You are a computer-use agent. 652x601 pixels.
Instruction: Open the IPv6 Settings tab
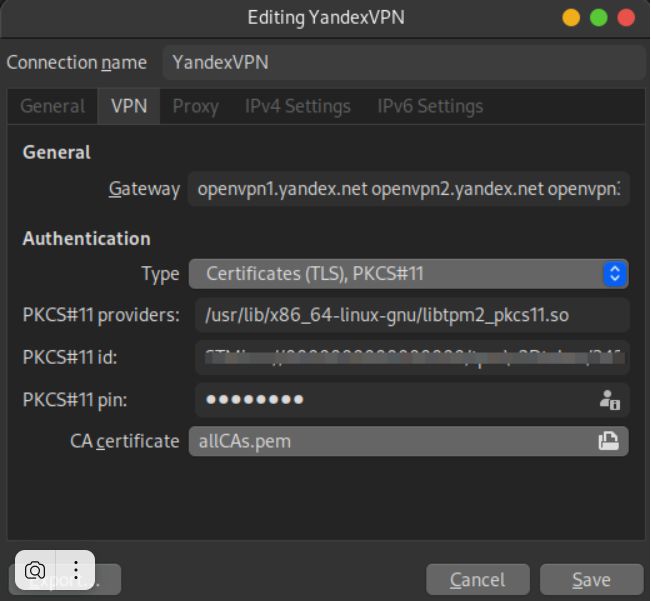[430, 106]
